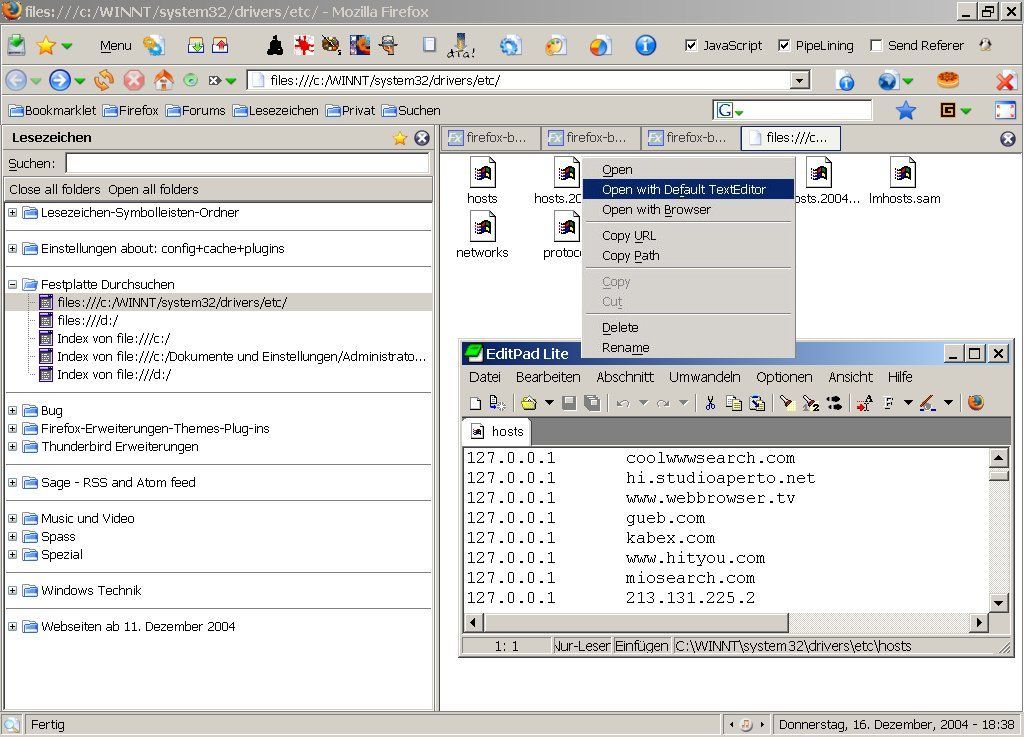Select Copy URL in the context menu
This screenshot has height=737, width=1024.
688,236
